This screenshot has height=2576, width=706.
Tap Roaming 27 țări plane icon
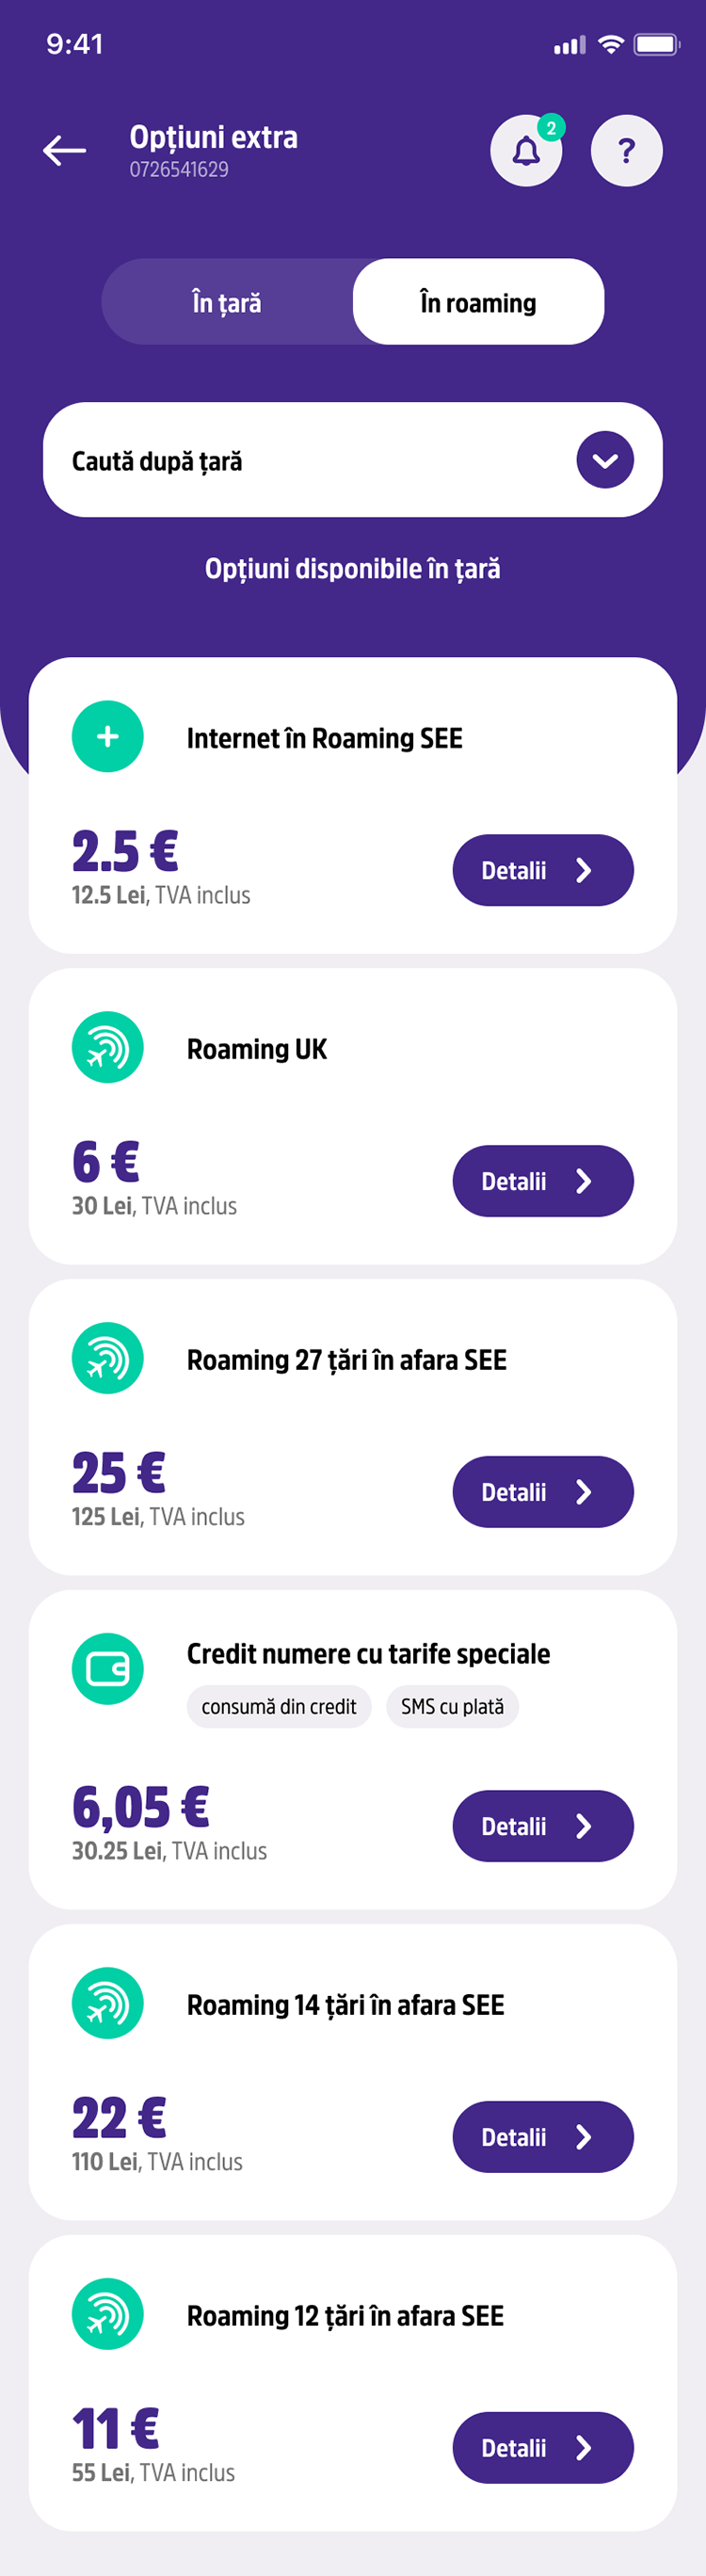click(x=108, y=1359)
